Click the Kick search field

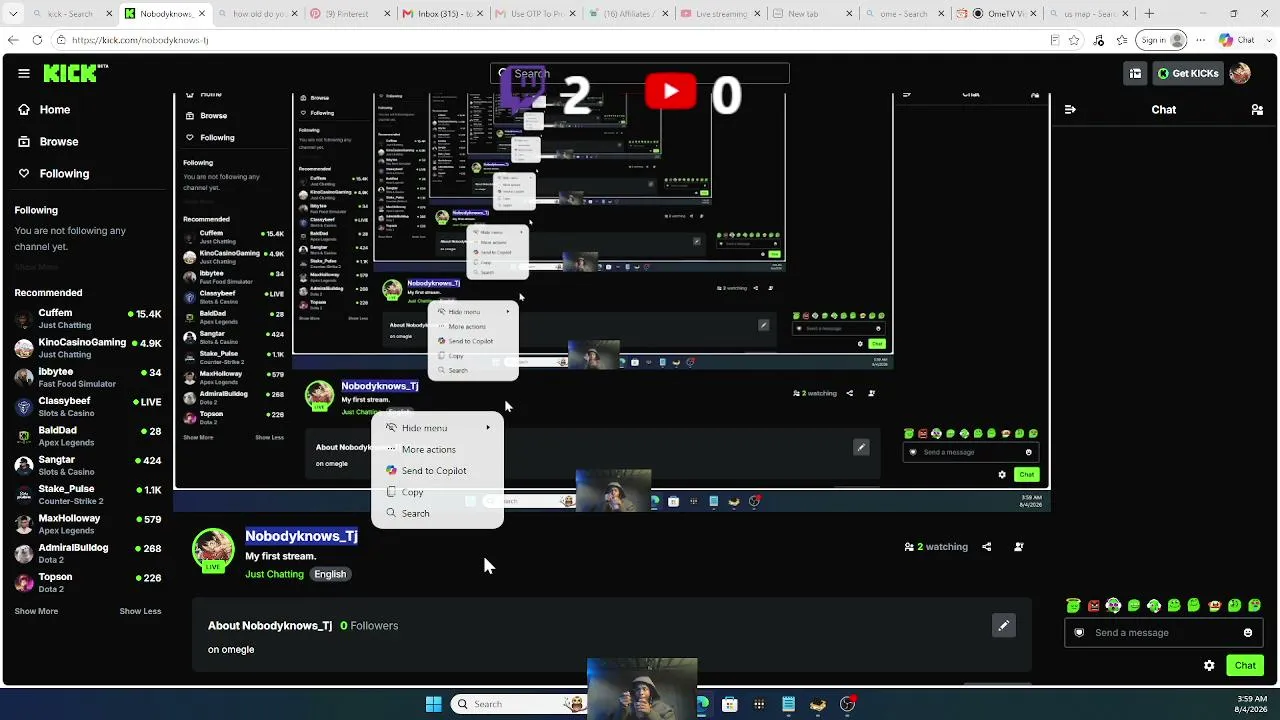pyautogui.click(x=640, y=73)
